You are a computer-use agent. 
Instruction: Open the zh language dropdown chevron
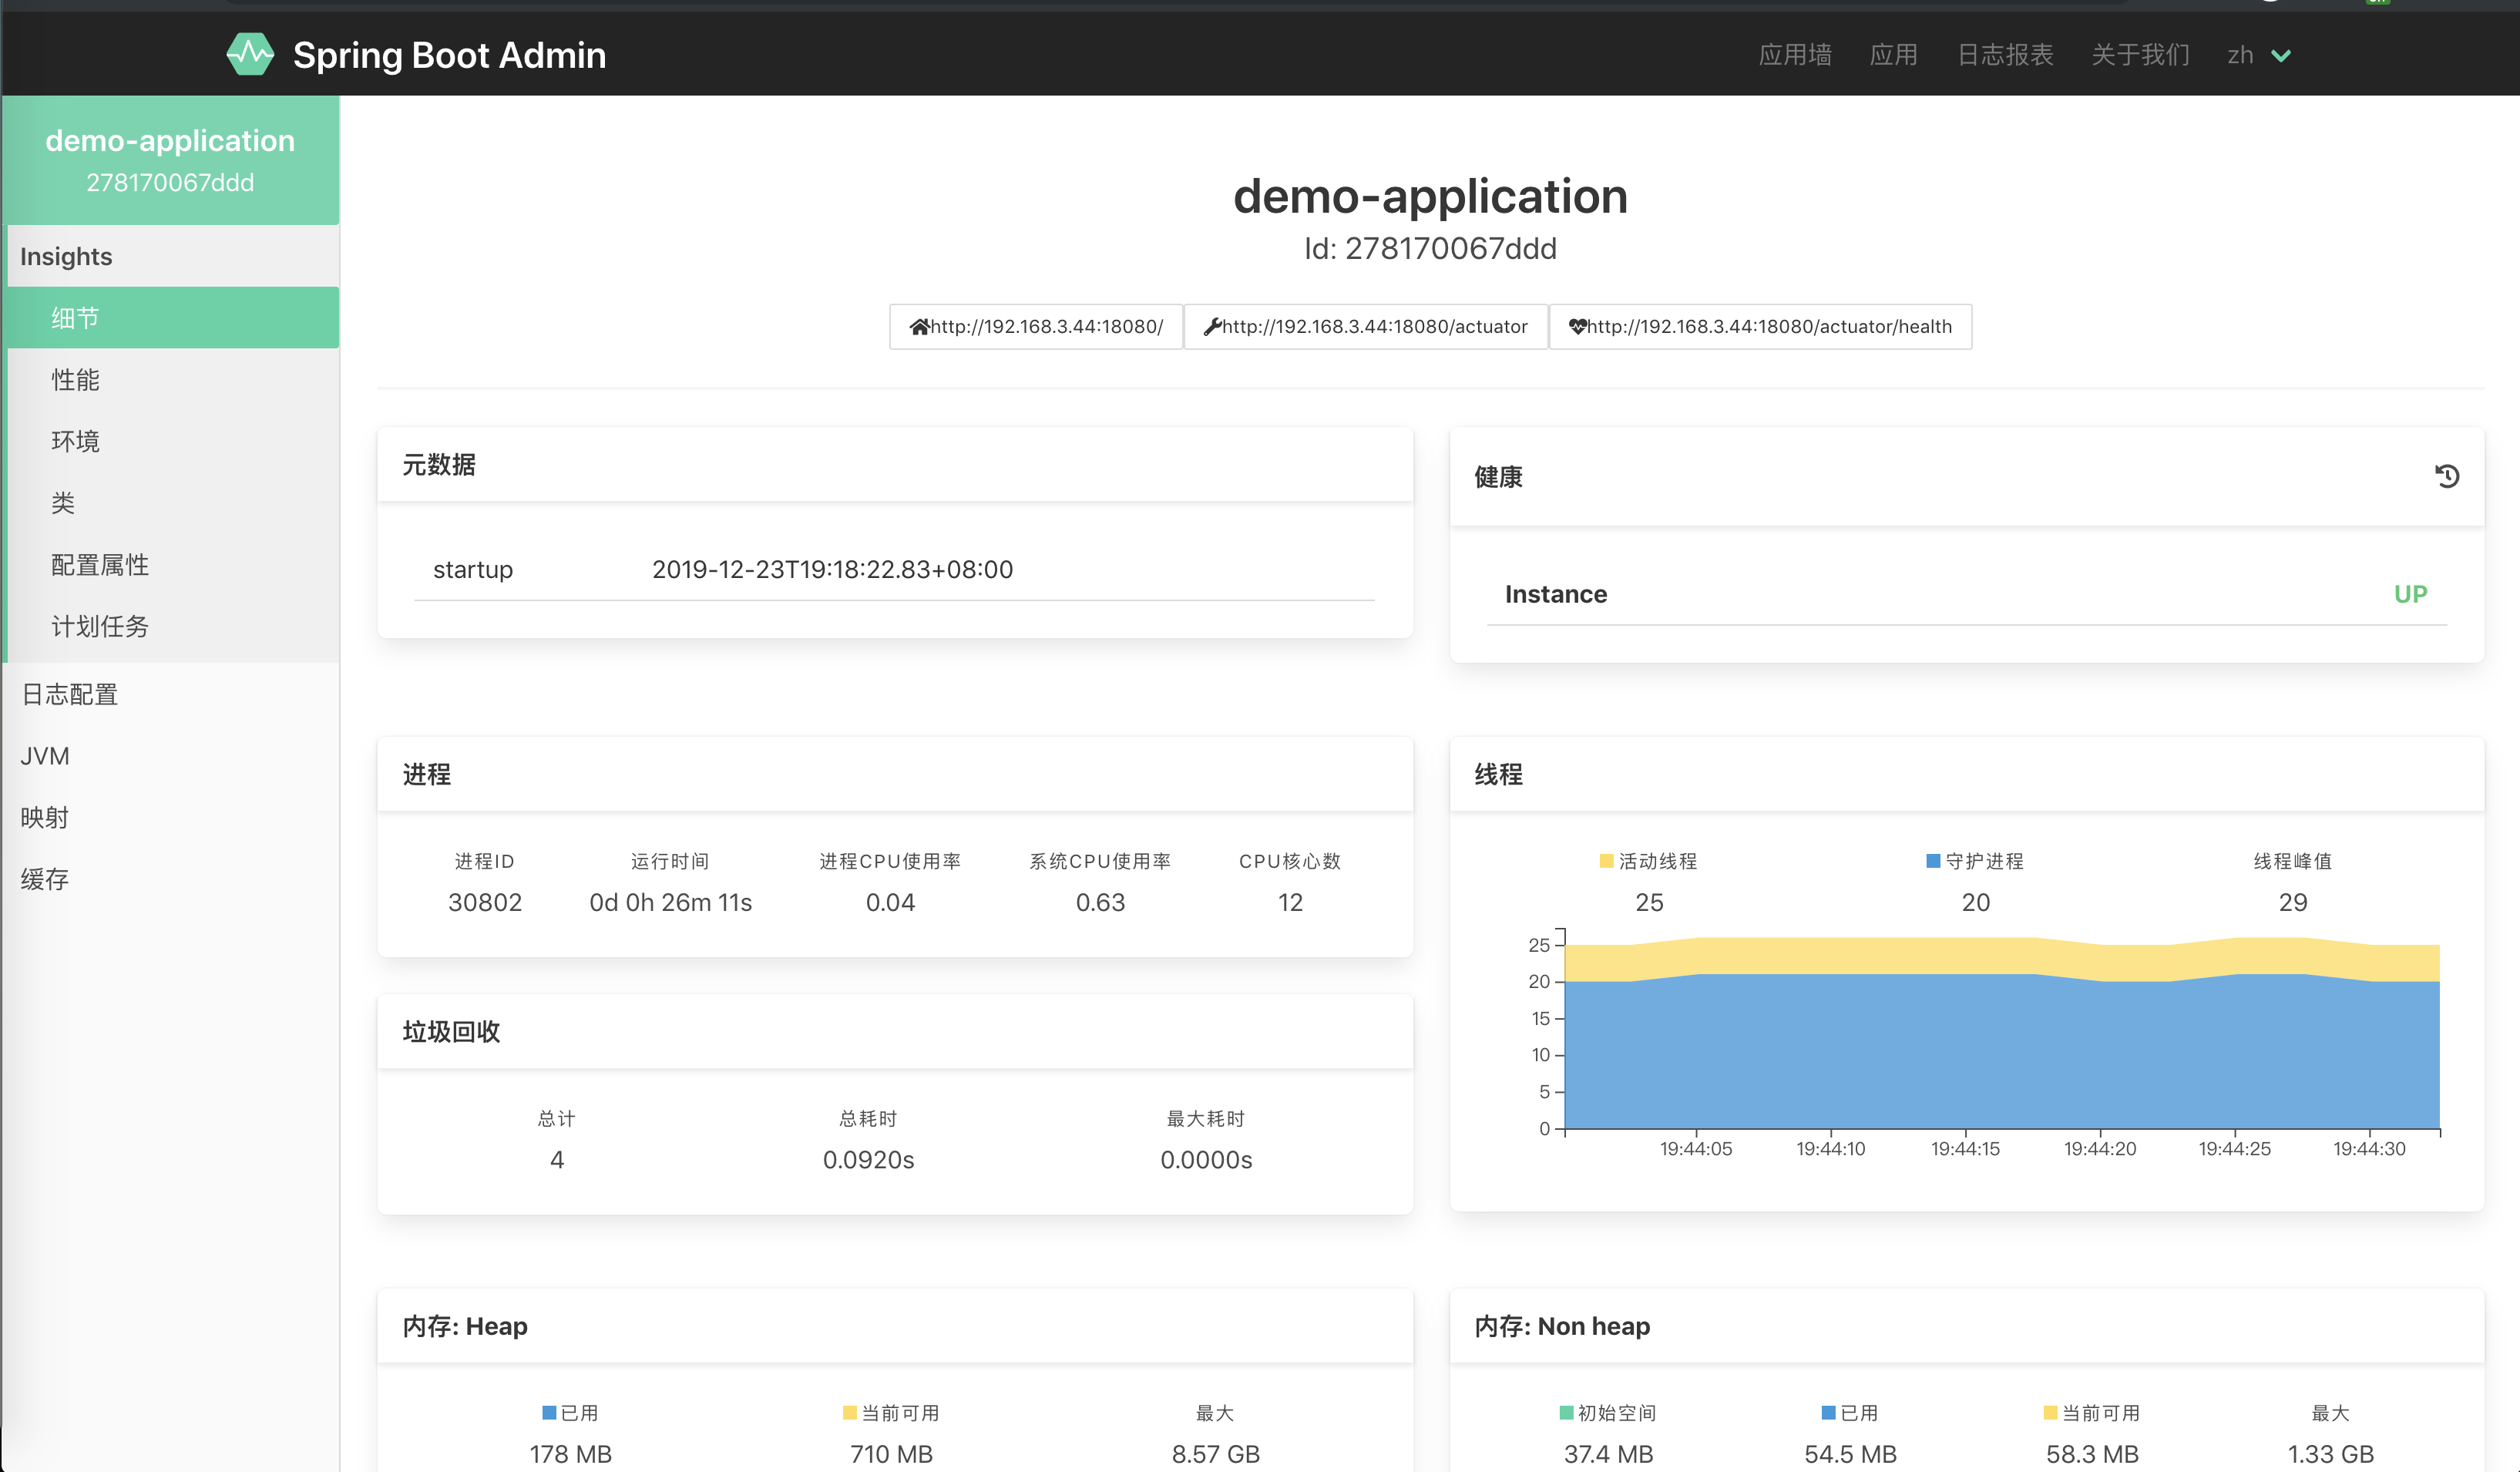[2281, 56]
